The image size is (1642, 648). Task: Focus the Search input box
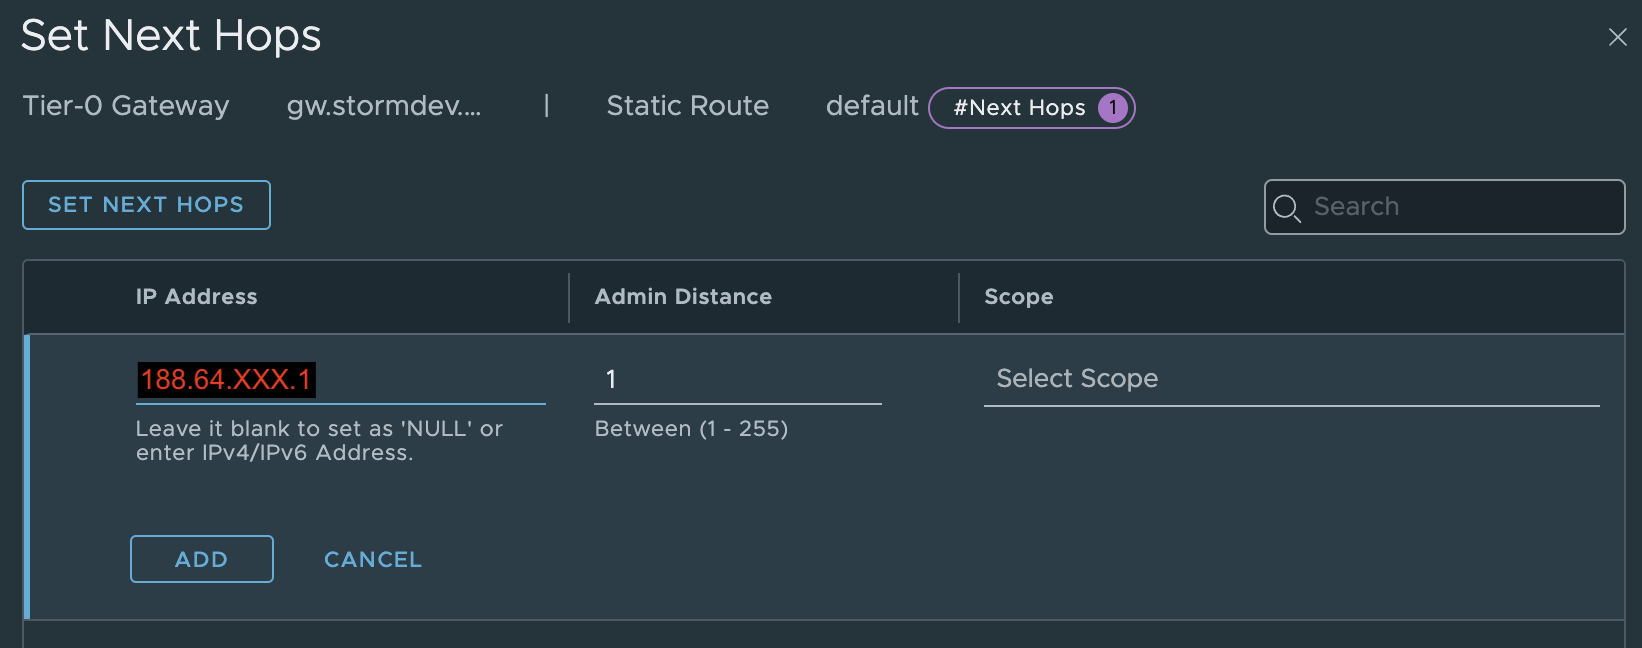pyautogui.click(x=1460, y=207)
